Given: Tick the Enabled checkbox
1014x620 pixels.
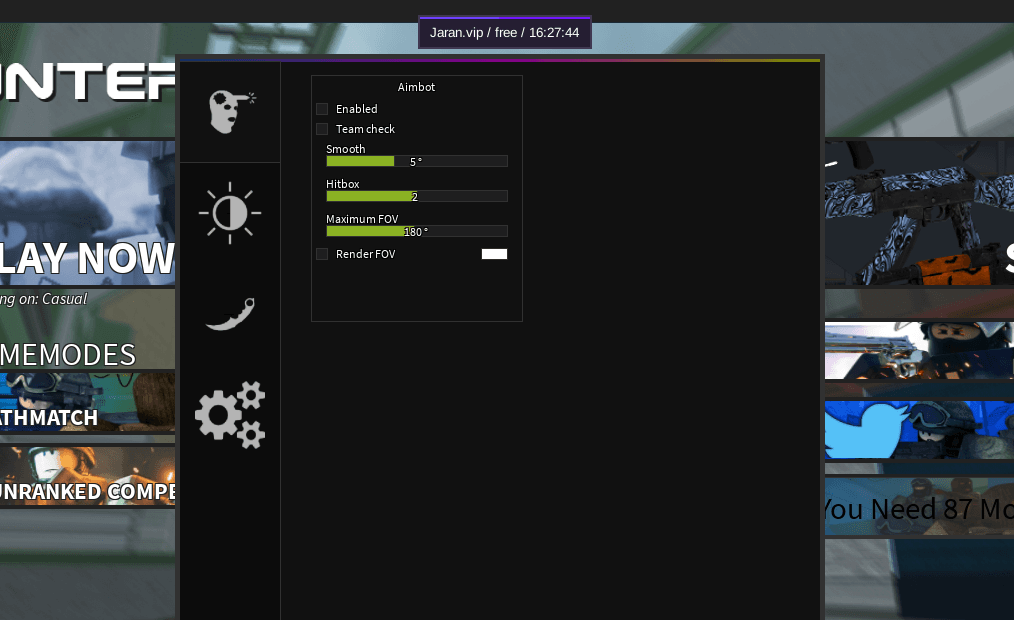Looking at the screenshot, I should (322, 109).
